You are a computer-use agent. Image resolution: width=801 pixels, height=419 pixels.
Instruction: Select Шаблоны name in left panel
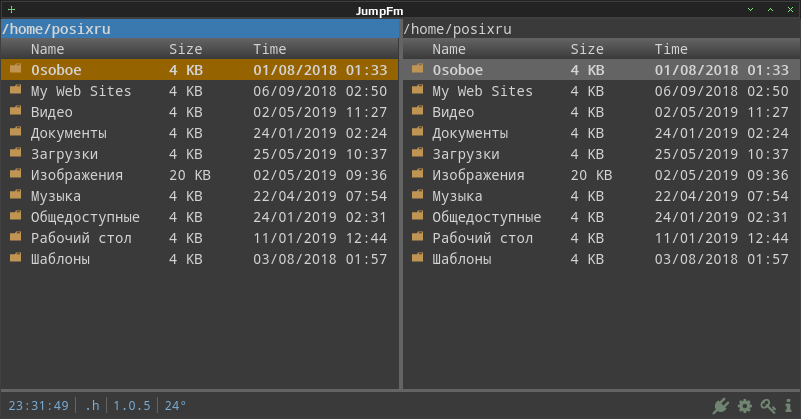60,259
